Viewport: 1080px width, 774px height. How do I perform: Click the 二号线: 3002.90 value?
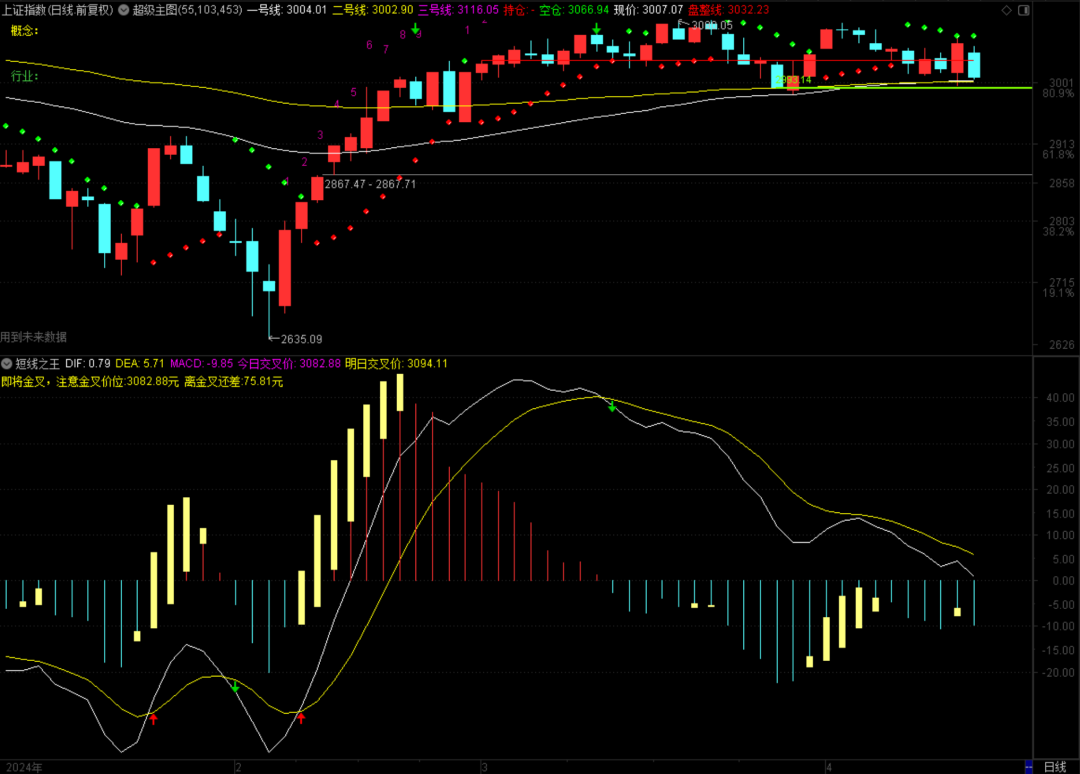373,10
